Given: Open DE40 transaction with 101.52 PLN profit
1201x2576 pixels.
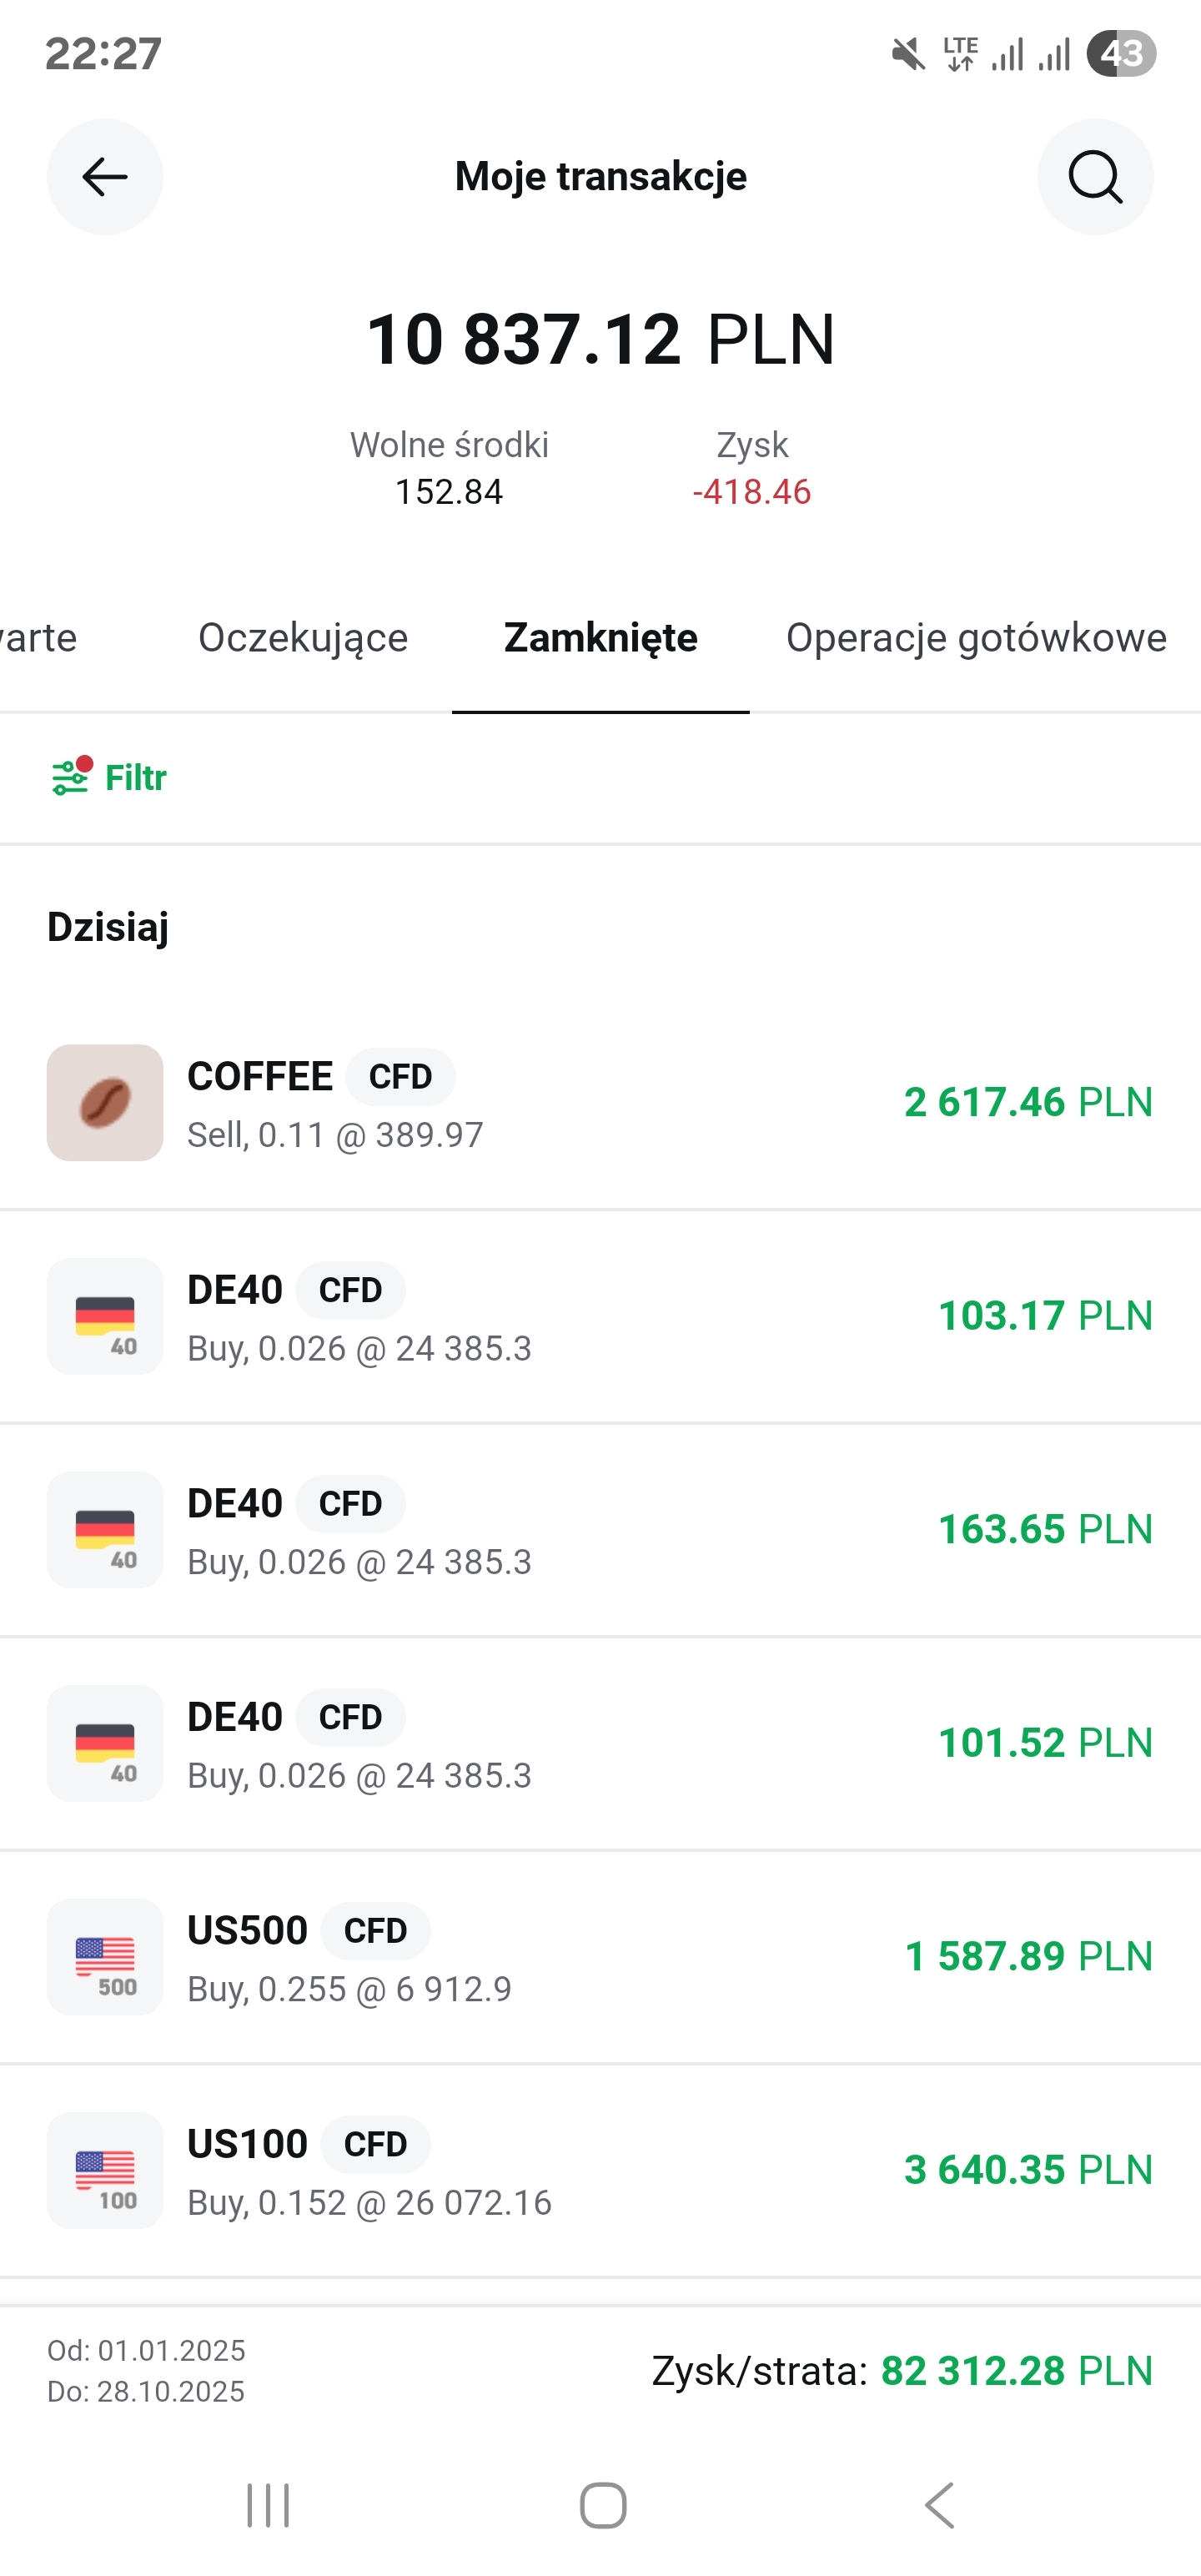Looking at the screenshot, I should [x=600, y=1744].
